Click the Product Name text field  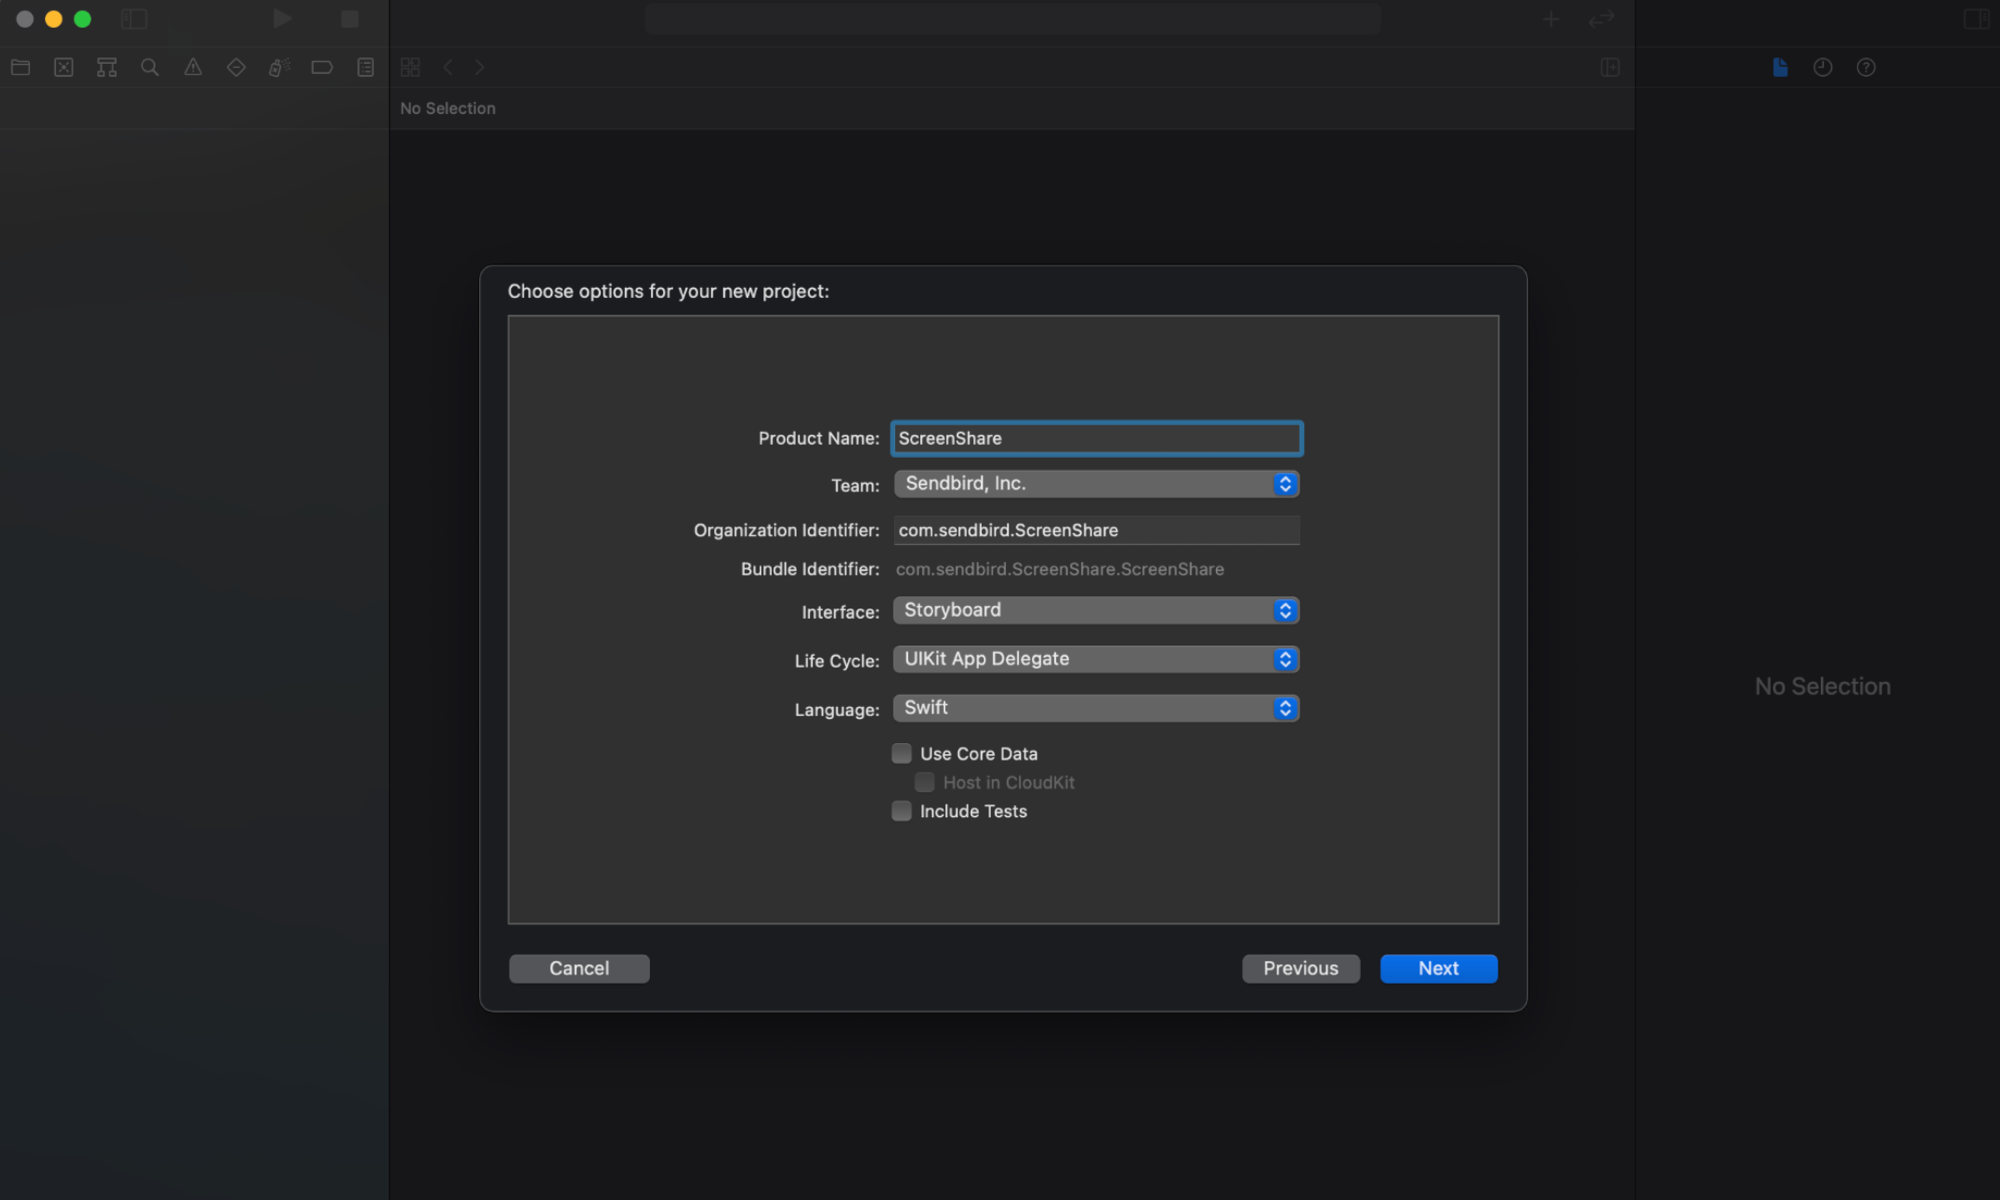click(x=1096, y=438)
